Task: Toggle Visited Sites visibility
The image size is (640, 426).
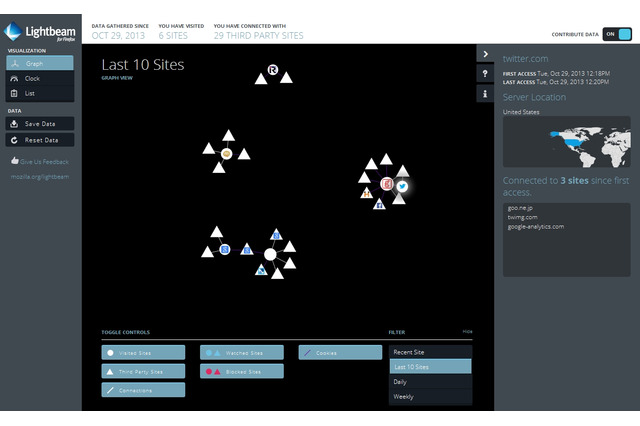Action: coord(143,353)
